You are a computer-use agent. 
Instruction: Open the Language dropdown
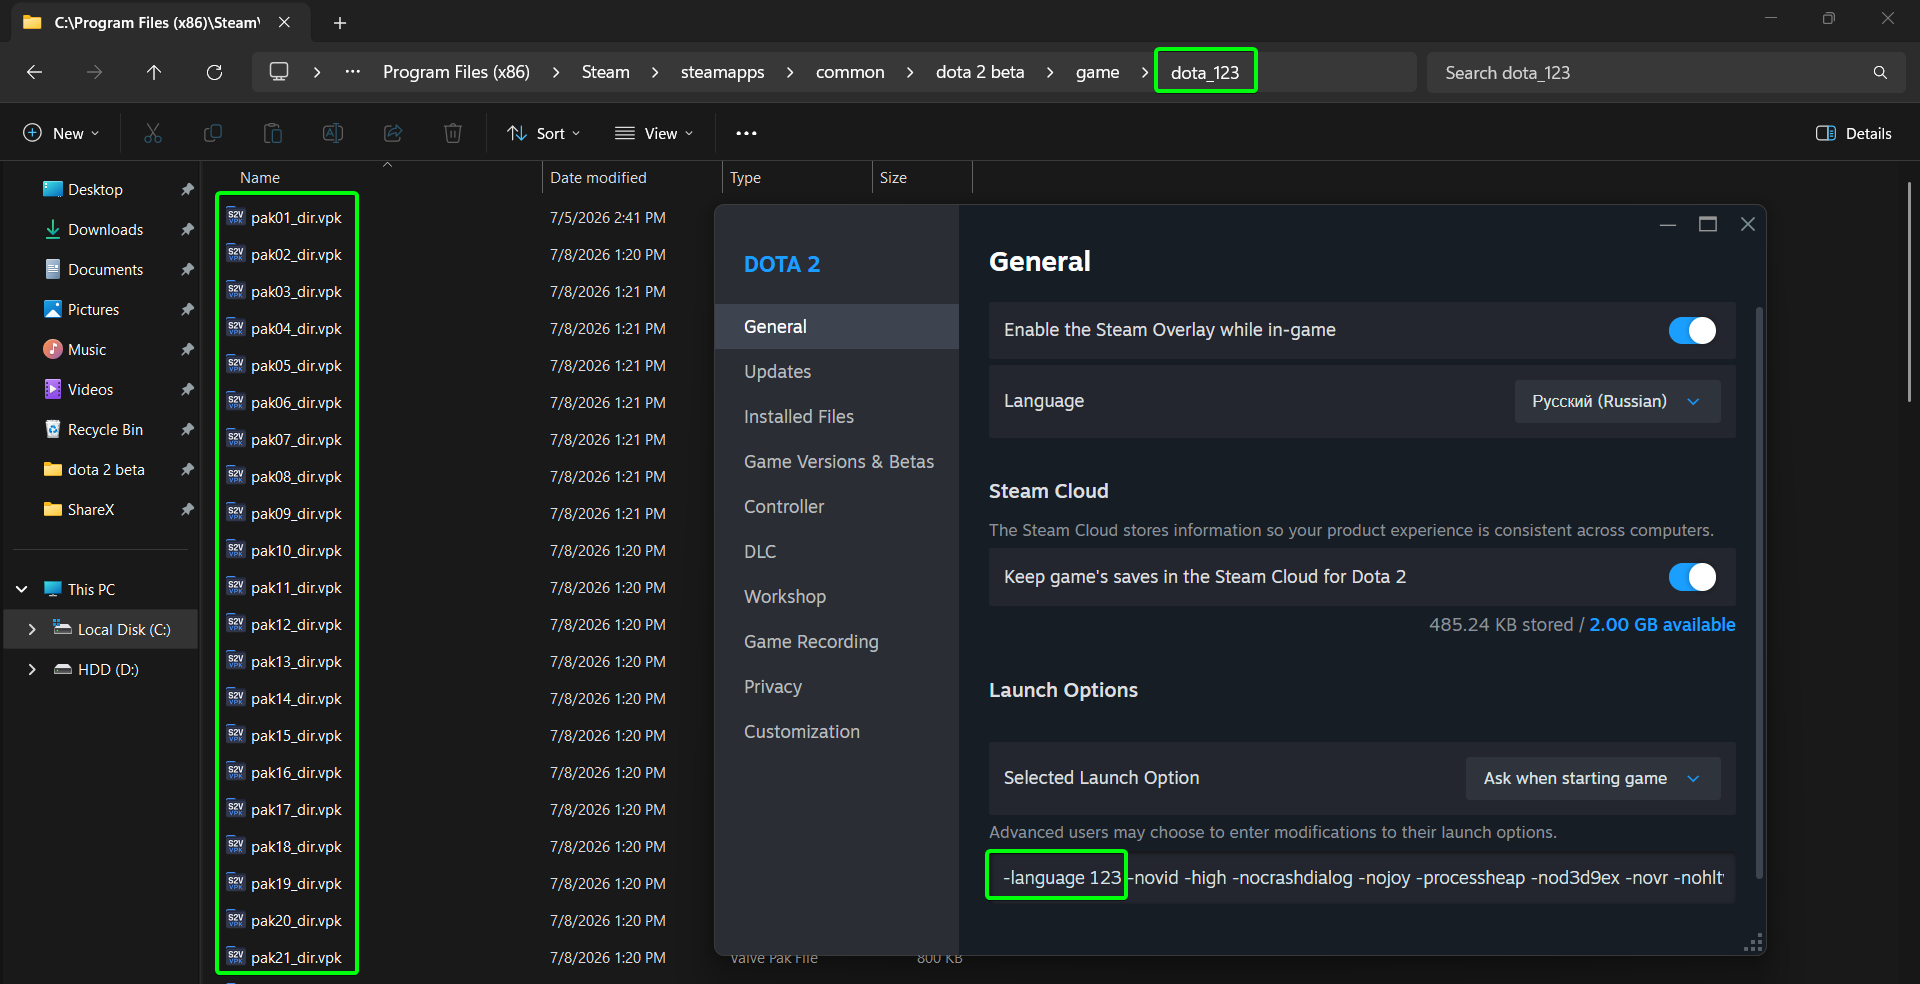(x=1617, y=401)
